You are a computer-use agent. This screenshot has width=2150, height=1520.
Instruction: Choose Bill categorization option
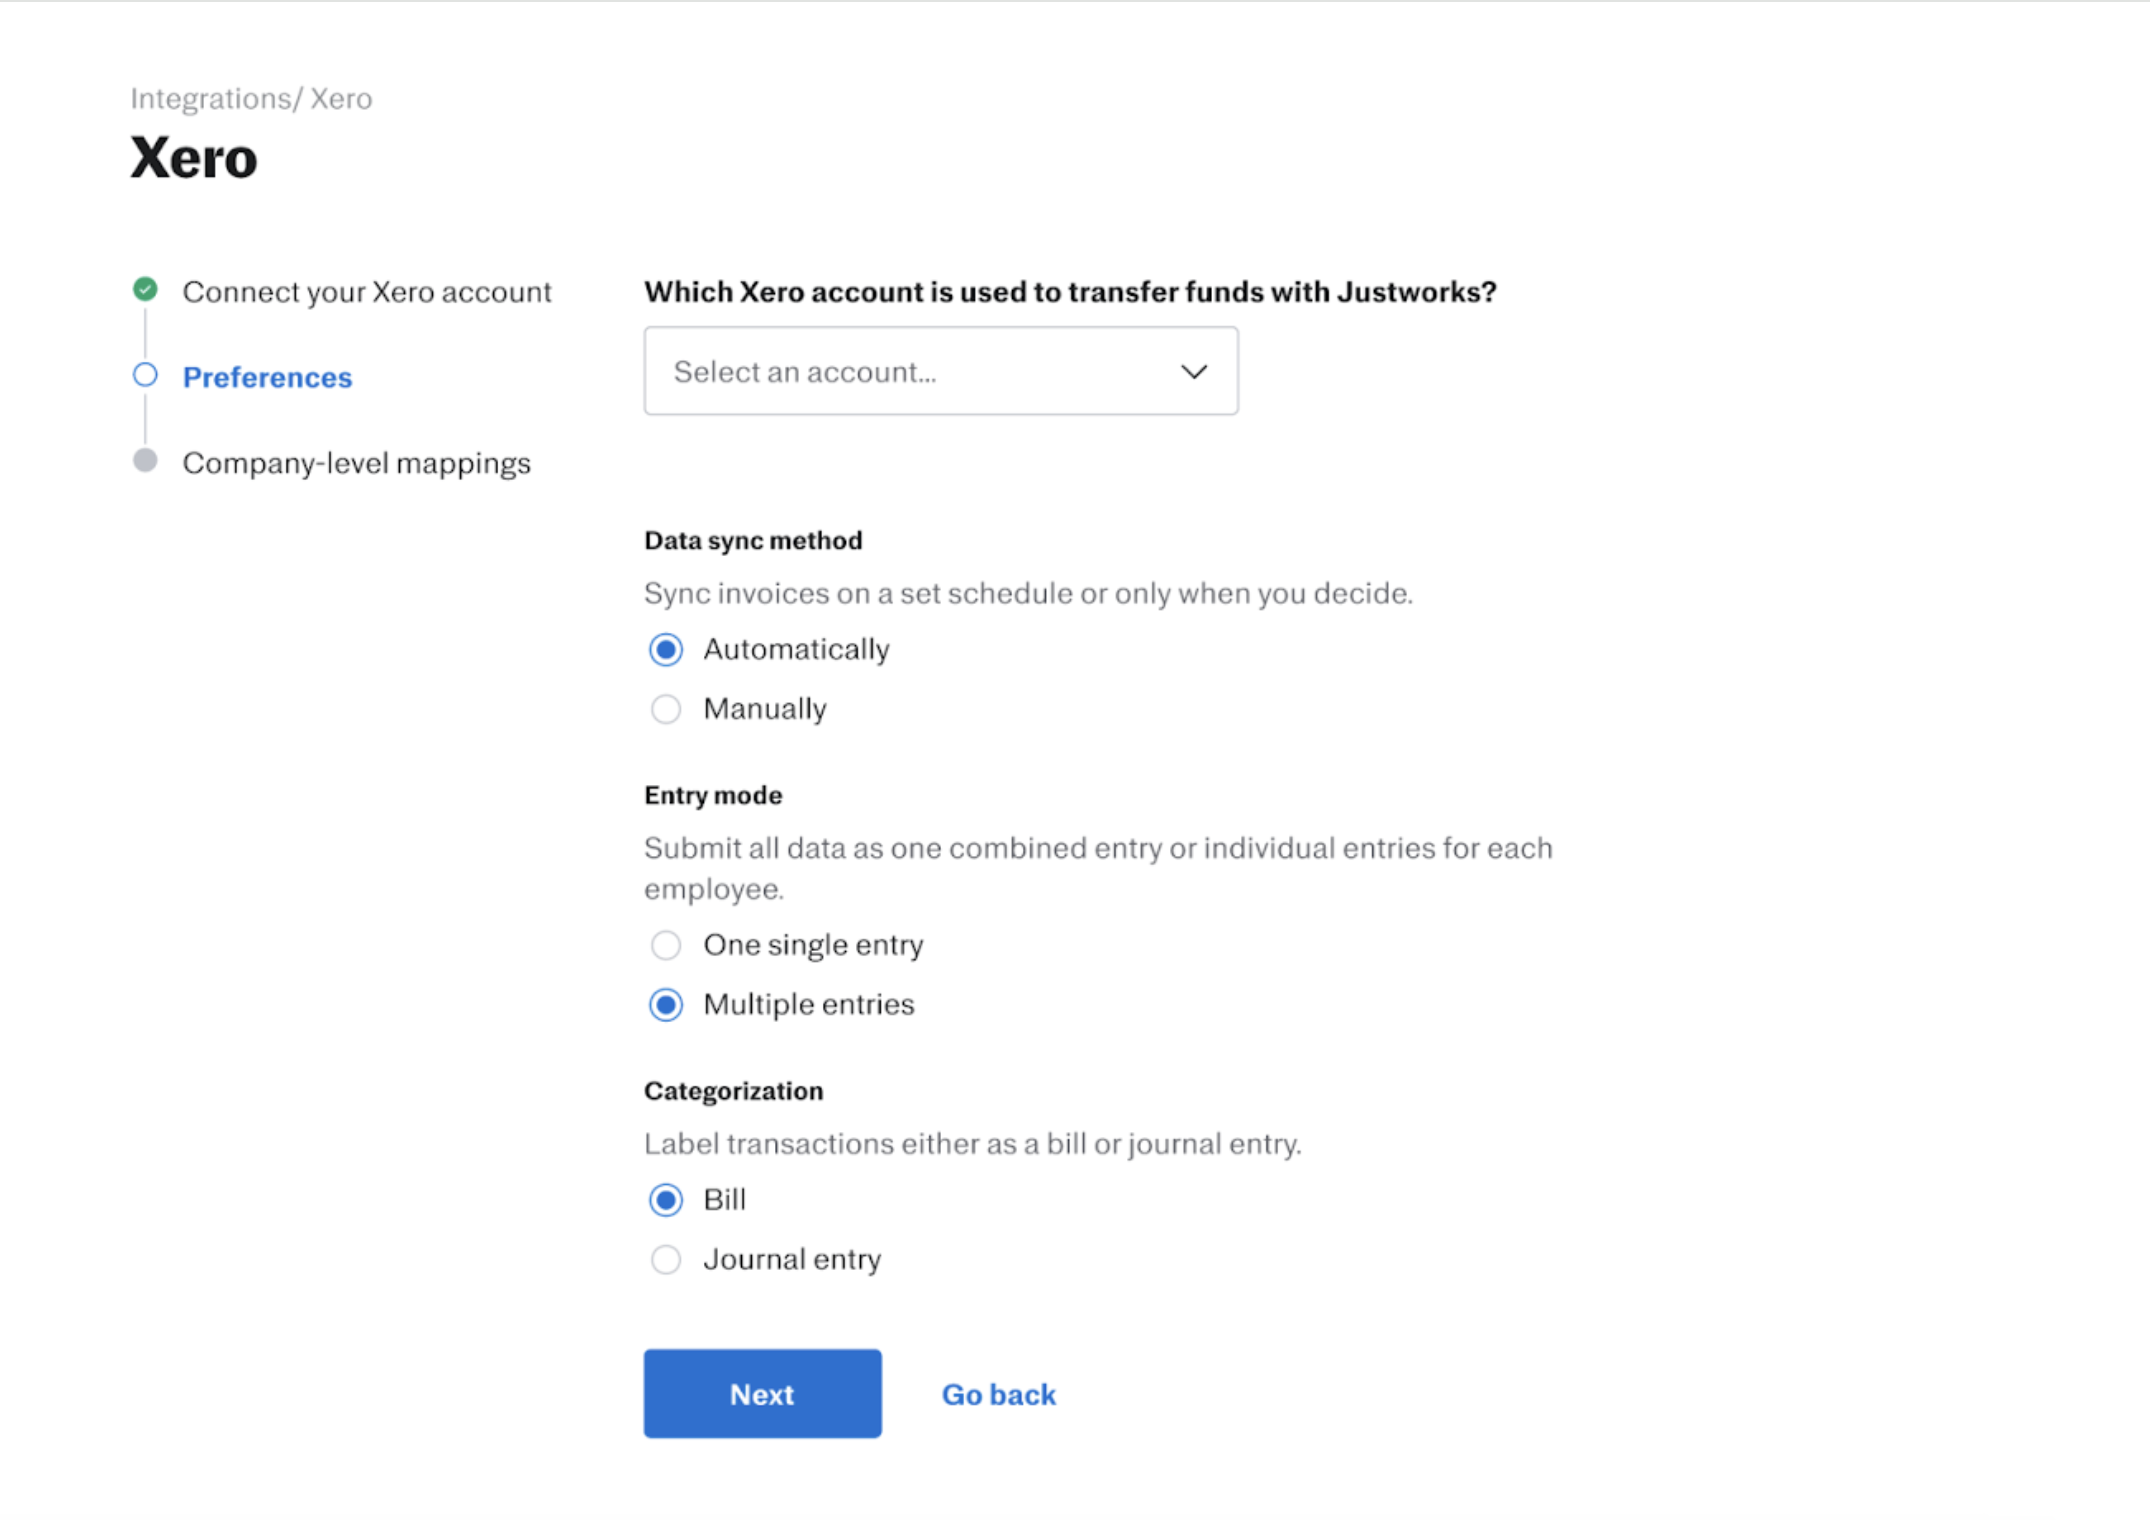(666, 1199)
